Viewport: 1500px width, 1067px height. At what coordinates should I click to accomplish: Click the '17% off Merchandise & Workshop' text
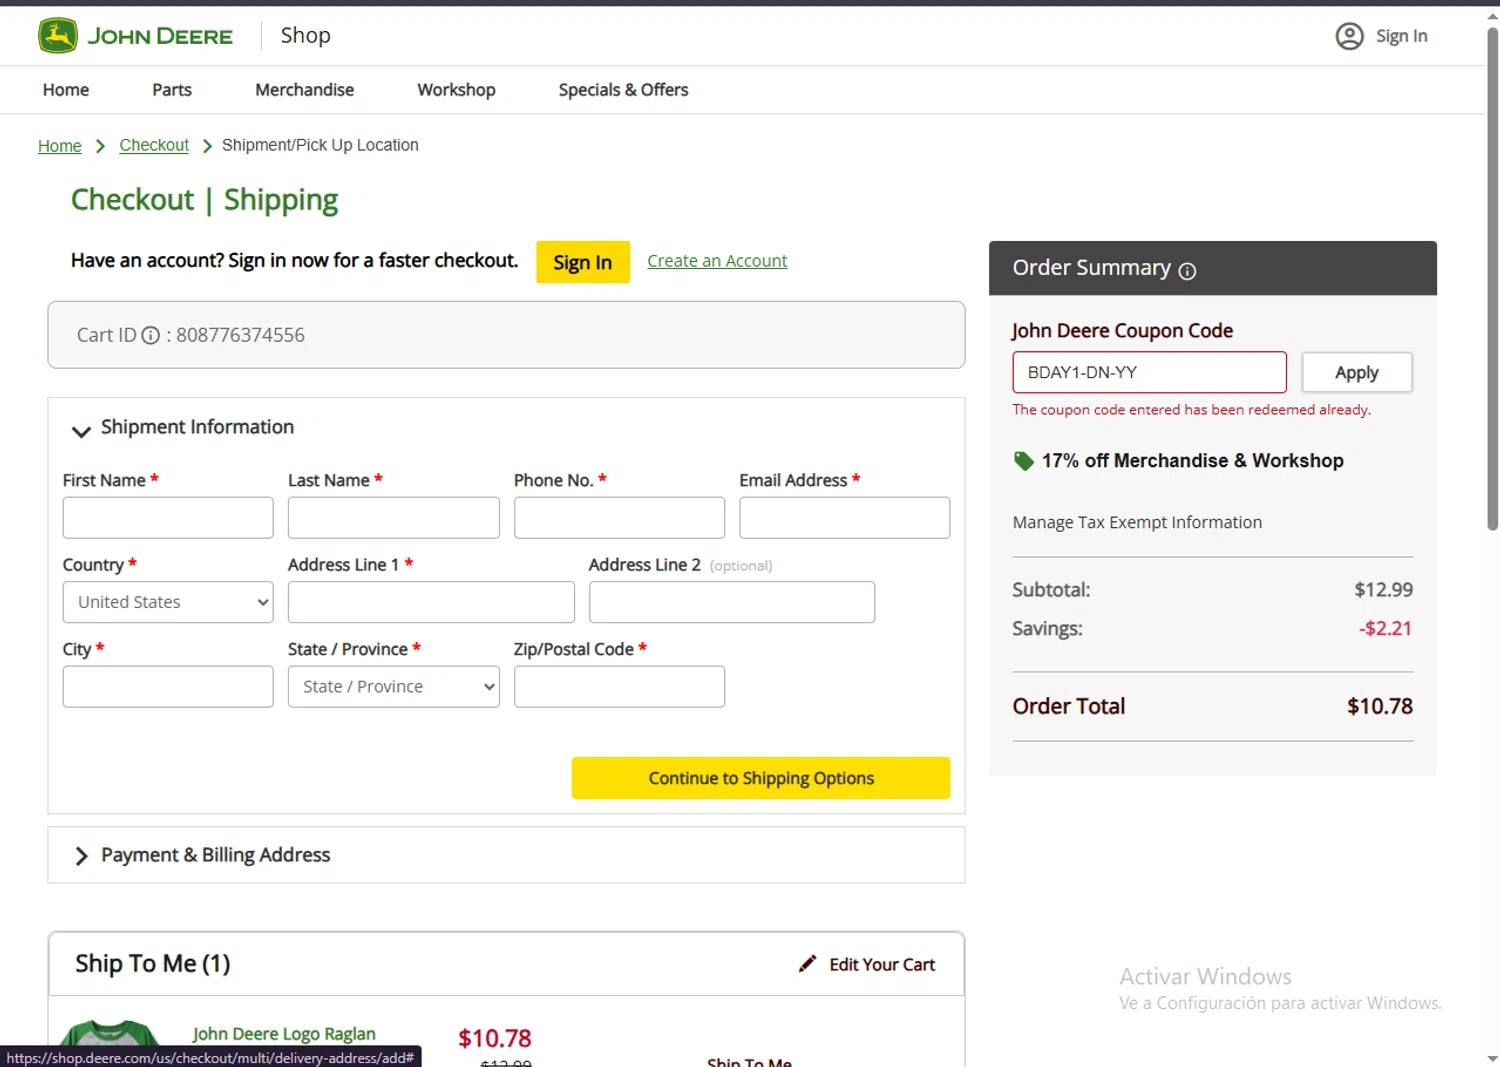pos(1192,461)
